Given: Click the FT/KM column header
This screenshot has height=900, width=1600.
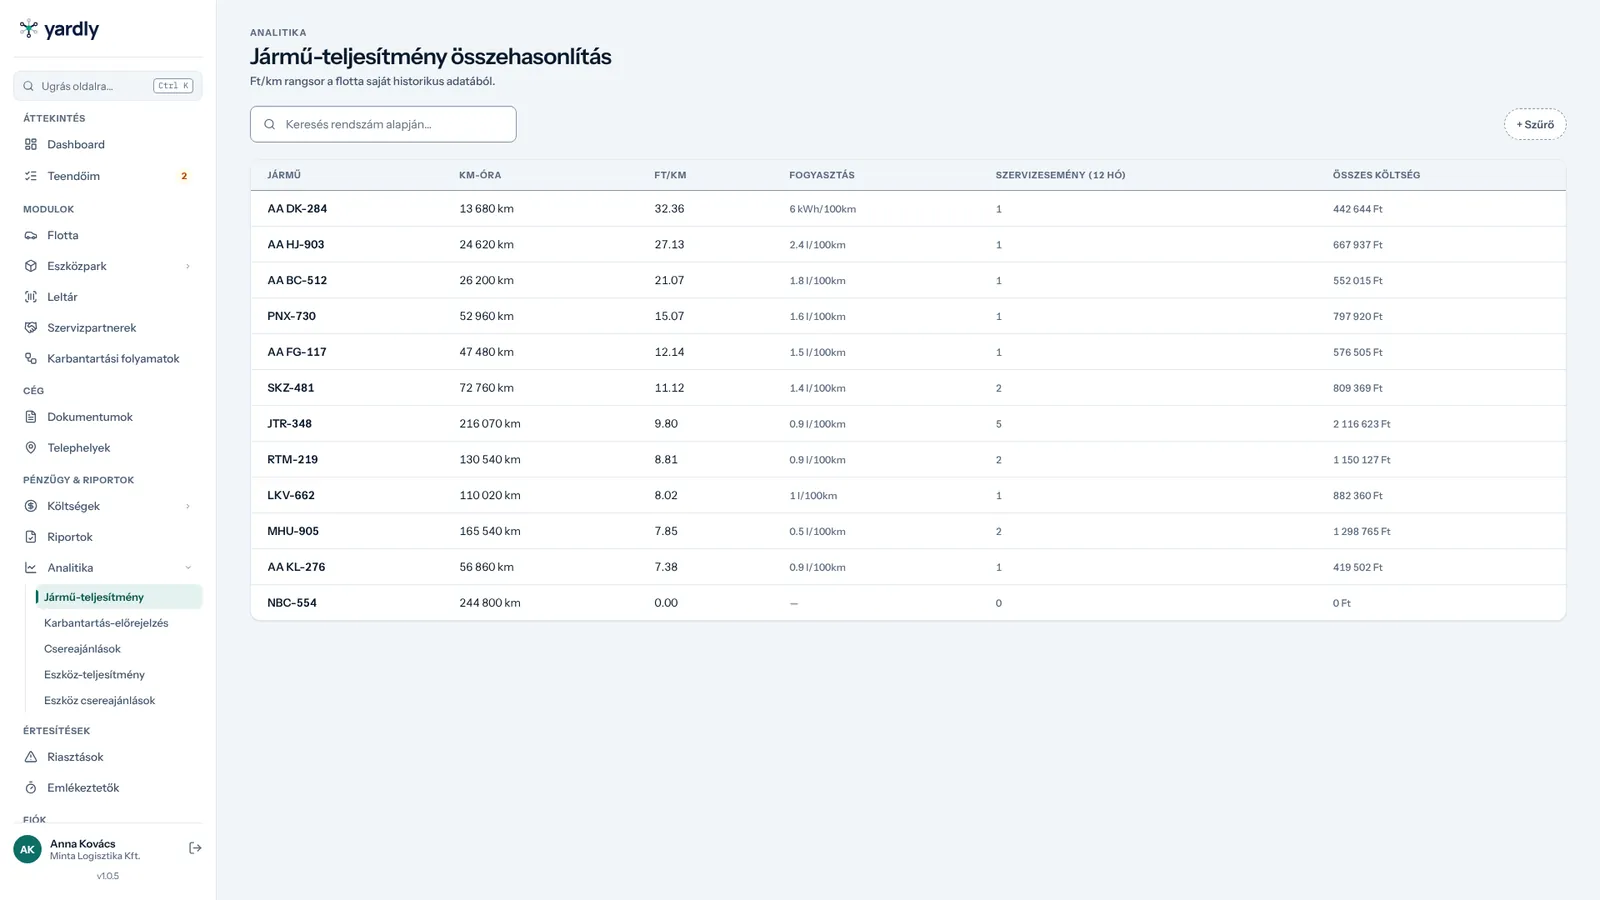Looking at the screenshot, I should coord(670,175).
